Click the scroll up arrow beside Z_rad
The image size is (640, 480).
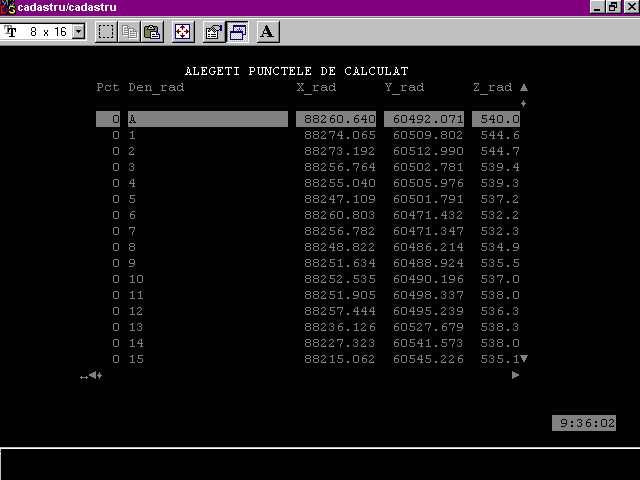(523, 88)
